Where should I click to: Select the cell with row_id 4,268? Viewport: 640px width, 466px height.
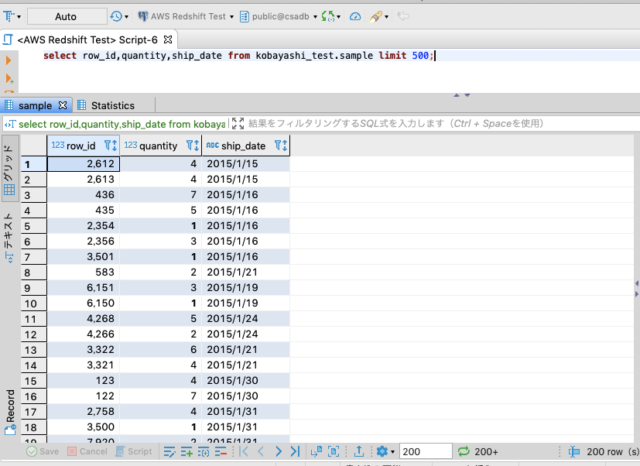(x=83, y=319)
